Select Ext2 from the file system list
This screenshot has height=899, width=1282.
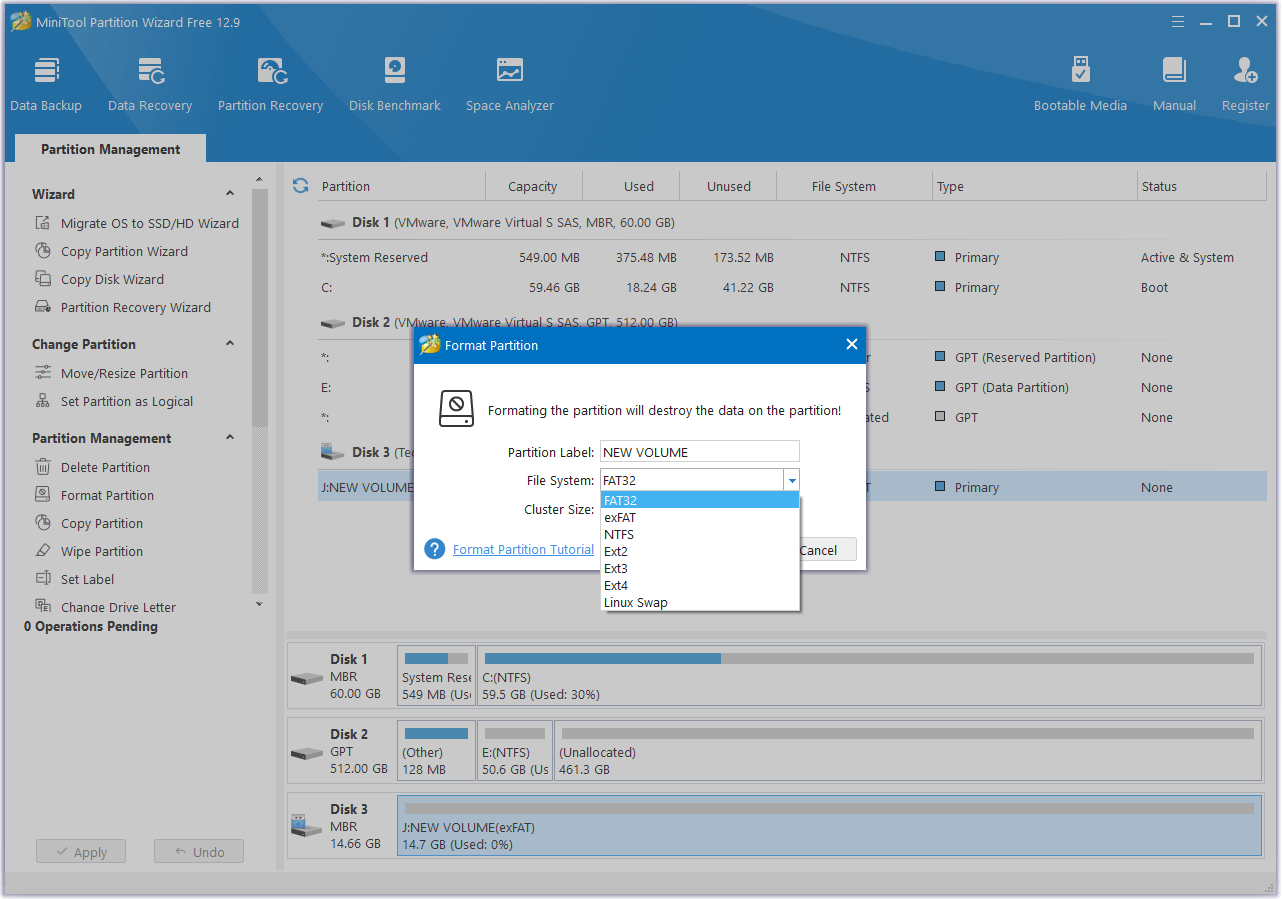click(x=700, y=551)
